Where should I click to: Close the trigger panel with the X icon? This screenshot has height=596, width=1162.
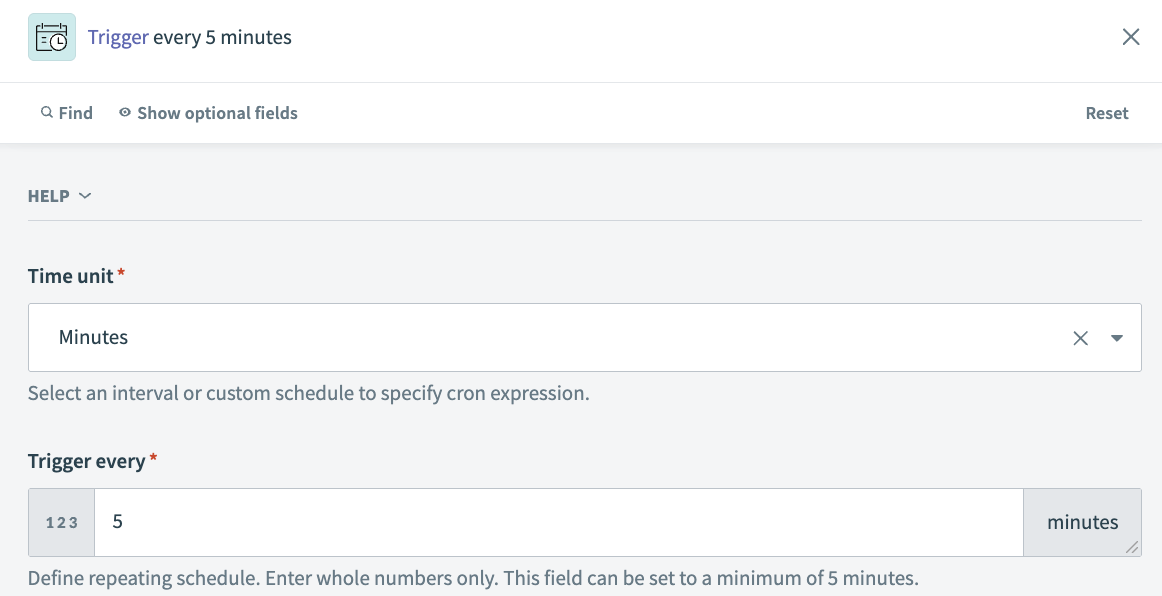1131,37
